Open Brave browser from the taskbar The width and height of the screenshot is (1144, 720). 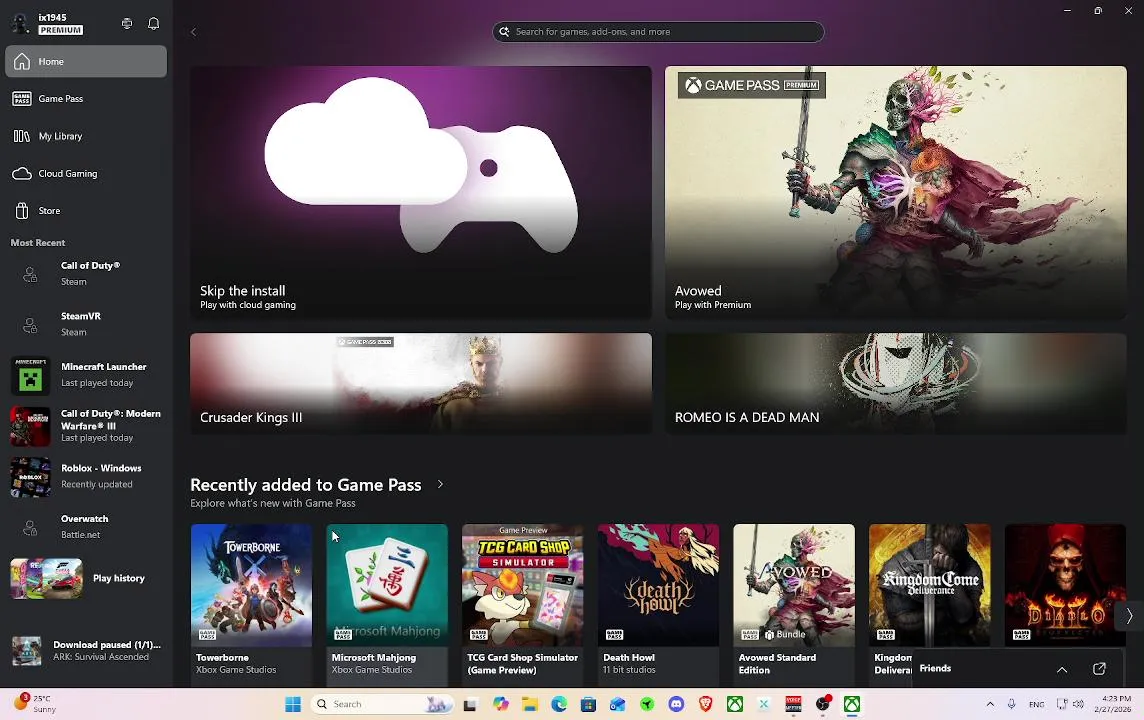[x=706, y=704]
